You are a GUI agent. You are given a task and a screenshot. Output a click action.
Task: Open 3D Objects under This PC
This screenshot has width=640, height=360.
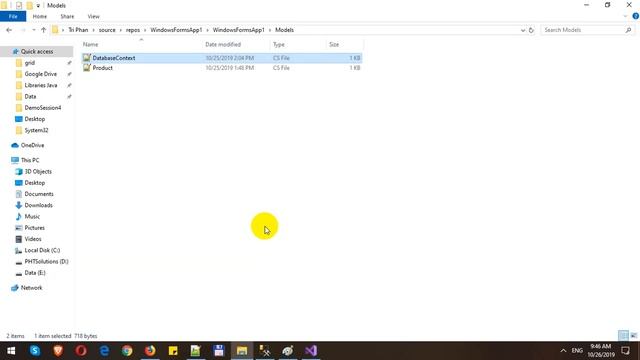(x=38, y=171)
